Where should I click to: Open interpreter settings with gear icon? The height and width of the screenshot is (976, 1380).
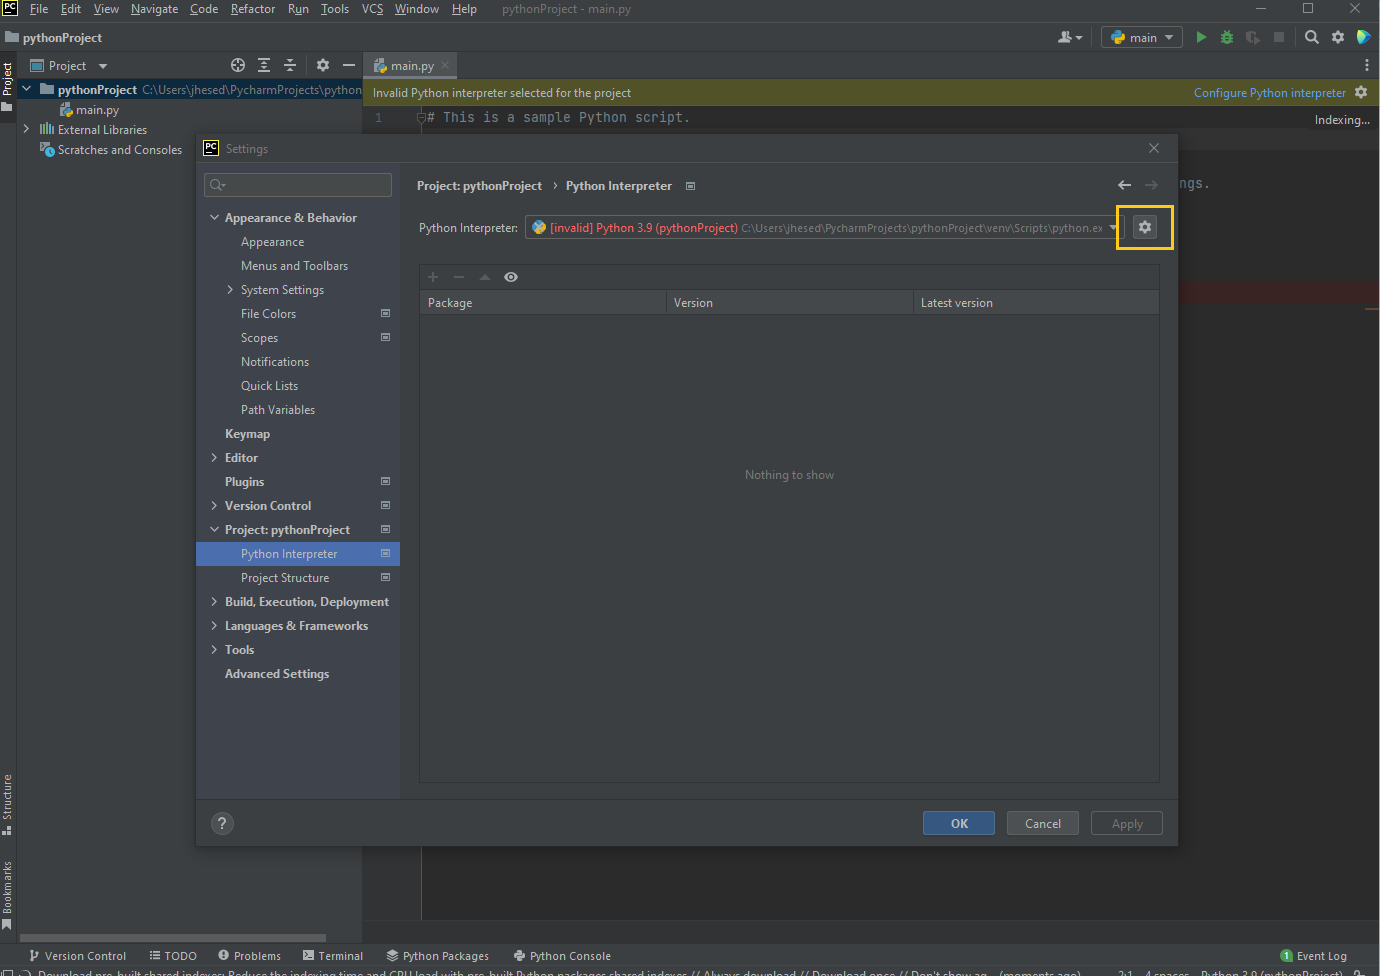tap(1144, 227)
